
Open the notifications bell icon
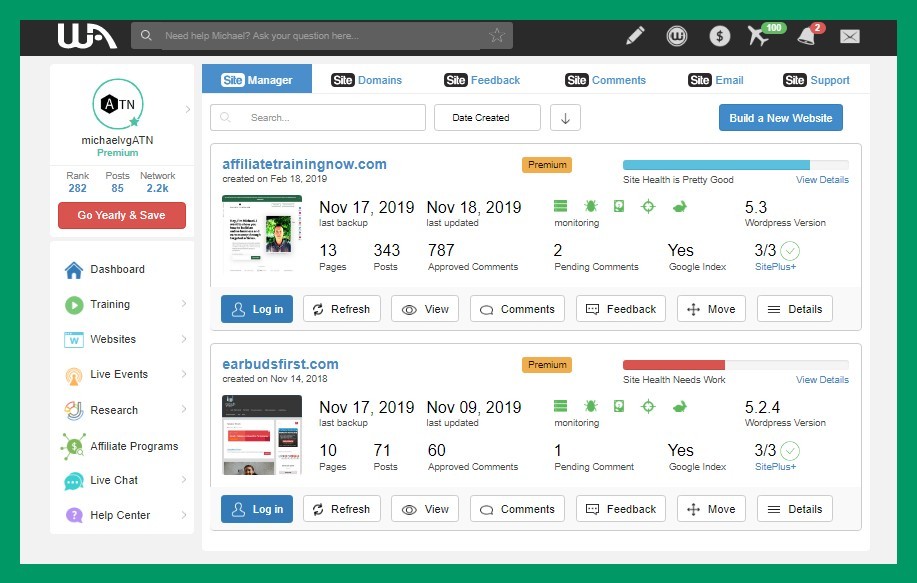[x=807, y=36]
